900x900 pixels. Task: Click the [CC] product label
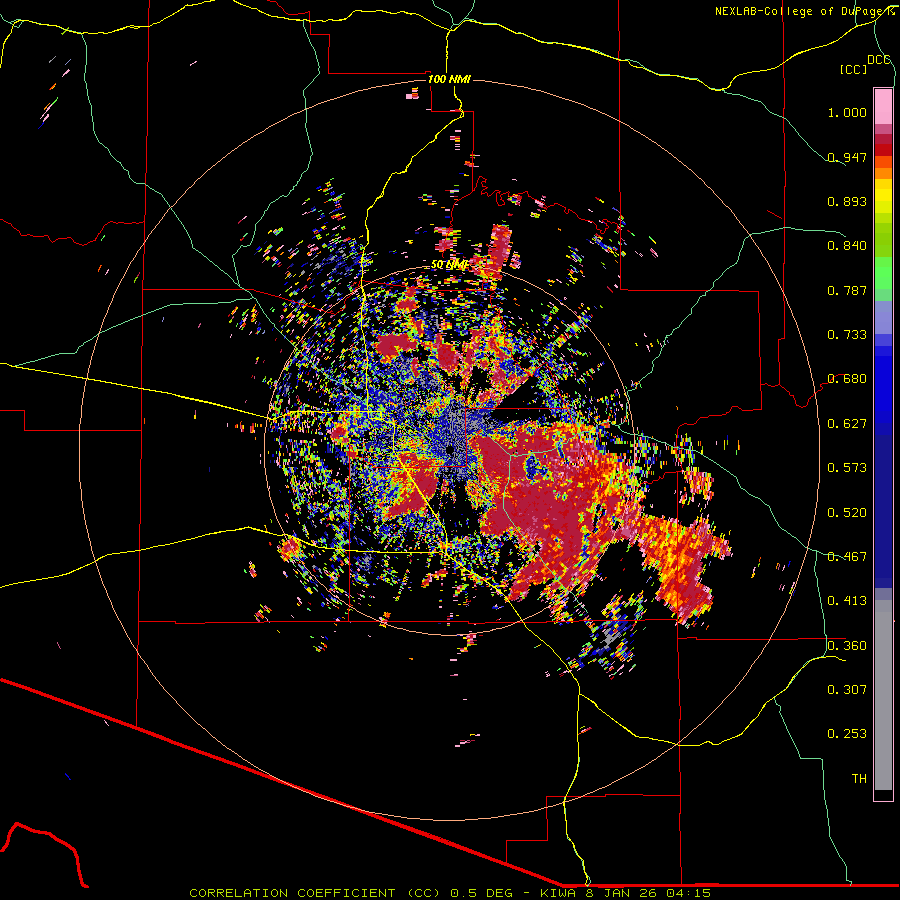853,69
